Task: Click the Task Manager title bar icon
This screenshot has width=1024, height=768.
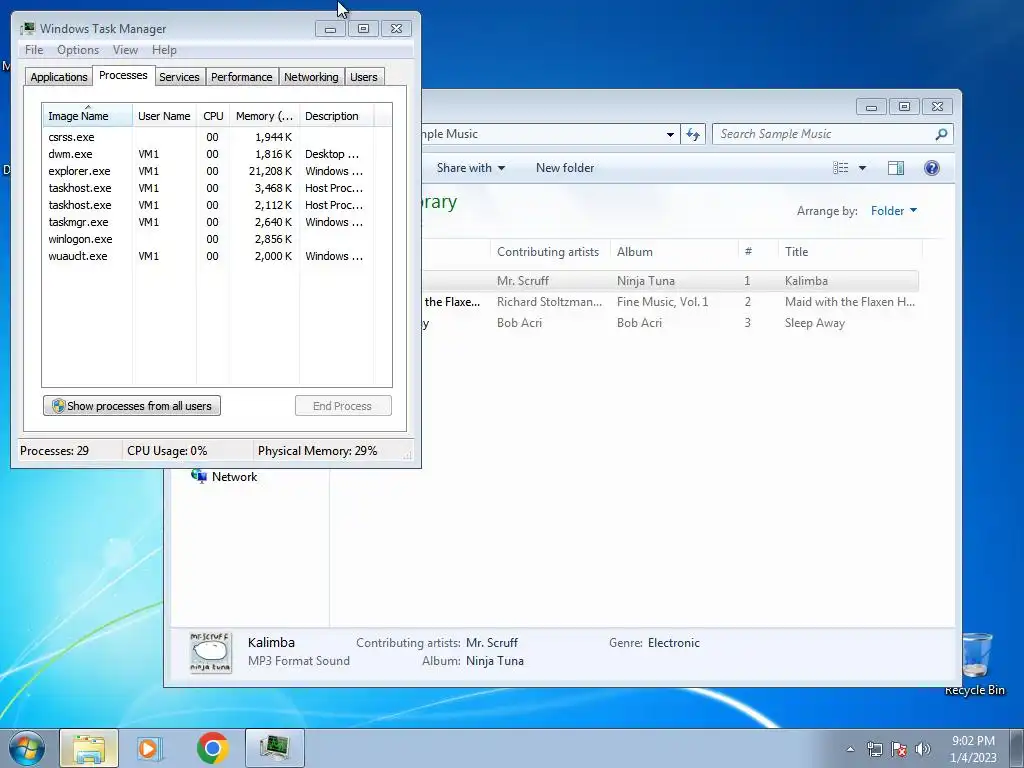Action: pyautogui.click(x=27, y=29)
